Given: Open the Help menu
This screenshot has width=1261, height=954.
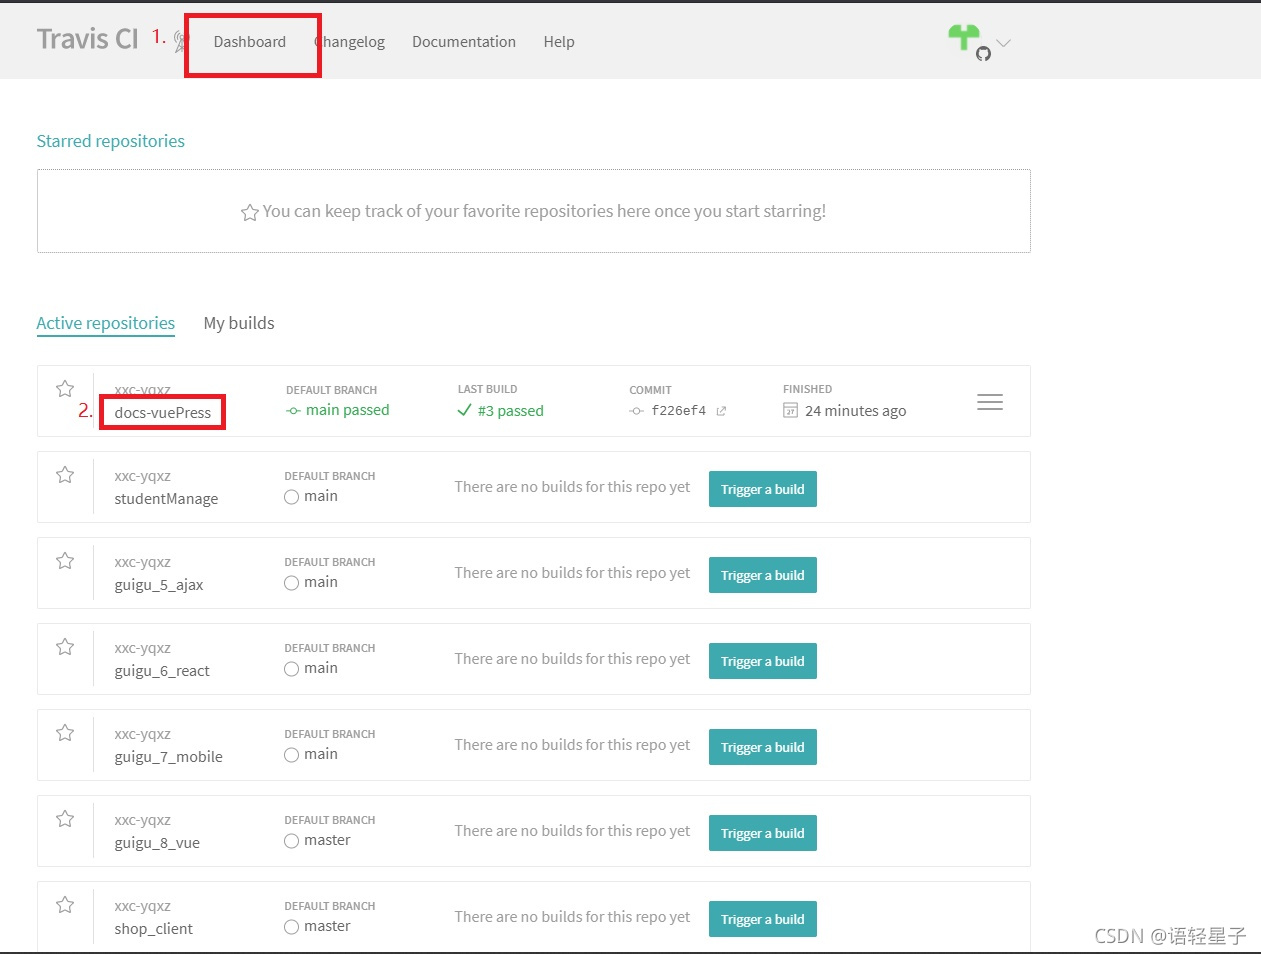Looking at the screenshot, I should pyautogui.click(x=559, y=42).
